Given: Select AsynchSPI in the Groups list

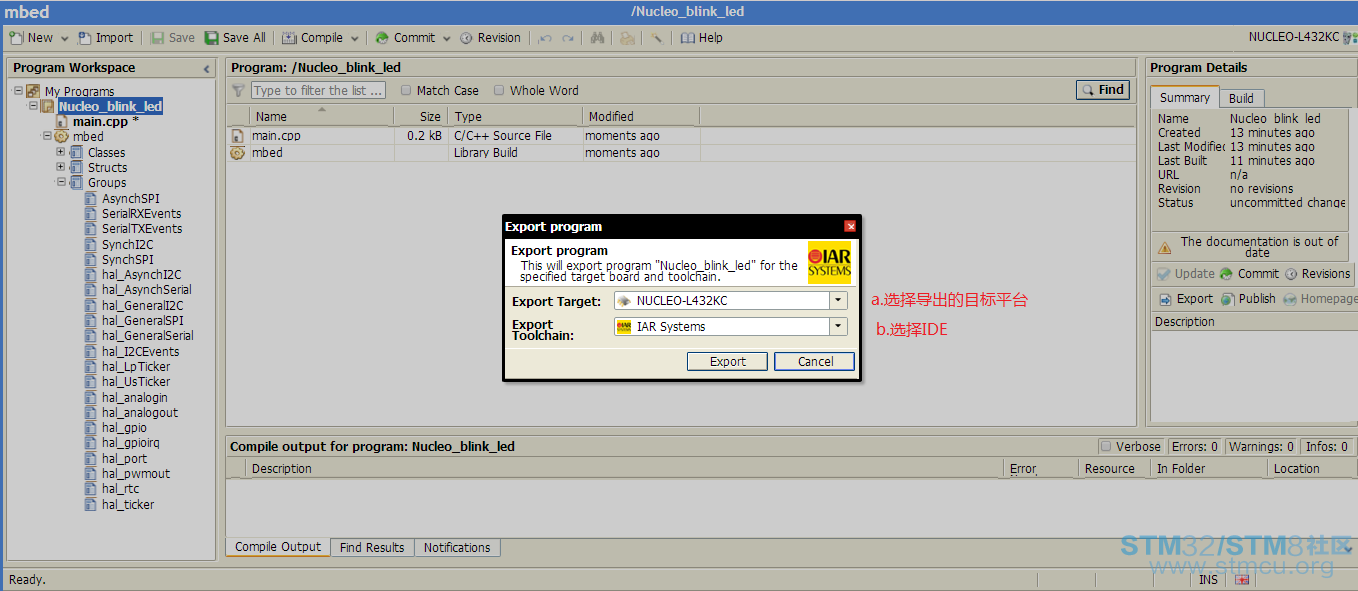Looking at the screenshot, I should pyautogui.click(x=130, y=198).
